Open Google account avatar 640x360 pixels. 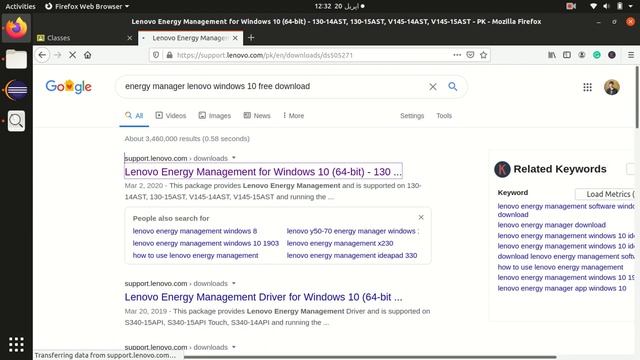click(611, 87)
